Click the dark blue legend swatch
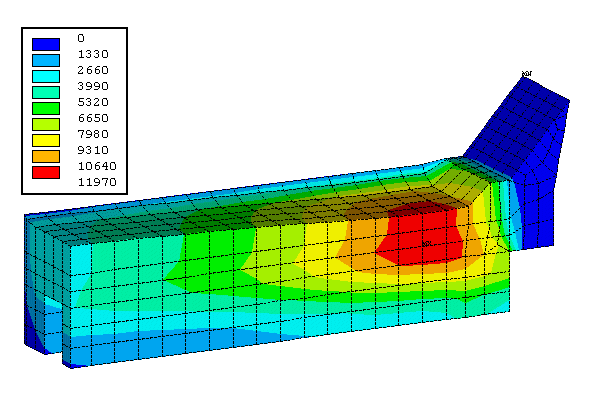 [x=46, y=44]
